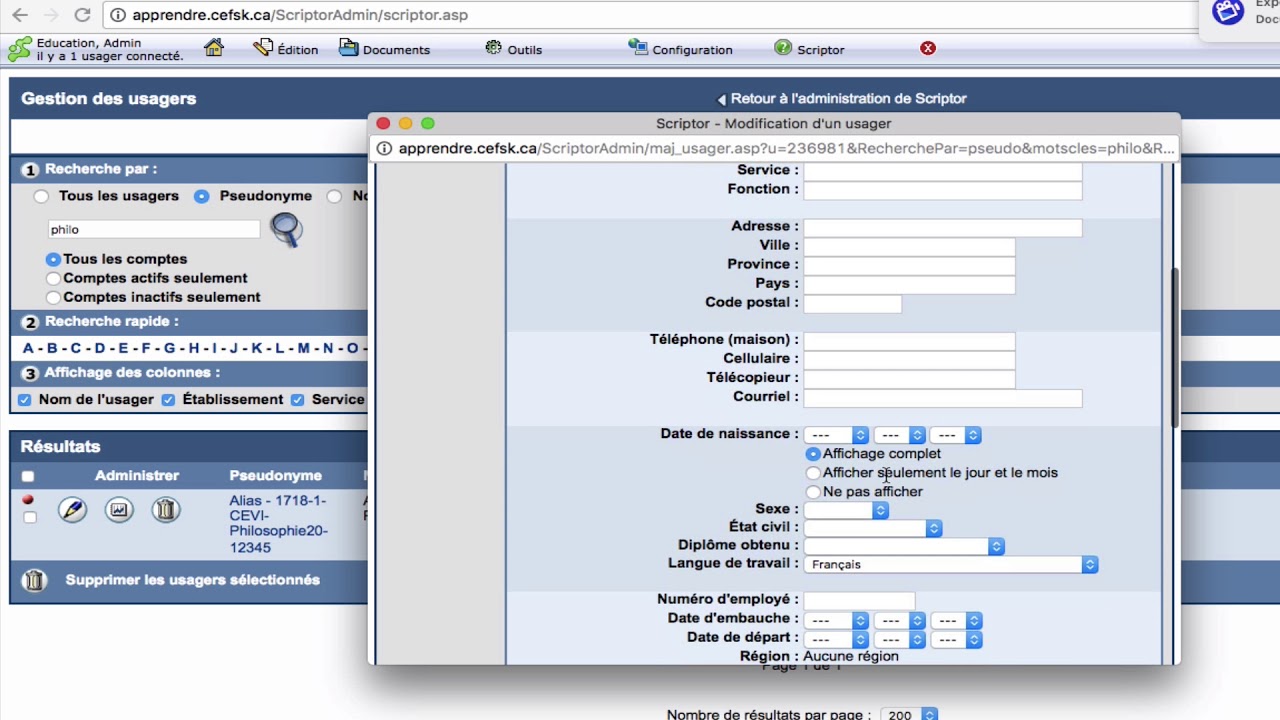The width and height of the screenshot is (1280, 720).
Task: Open the État civil dropdown
Action: click(x=873, y=528)
